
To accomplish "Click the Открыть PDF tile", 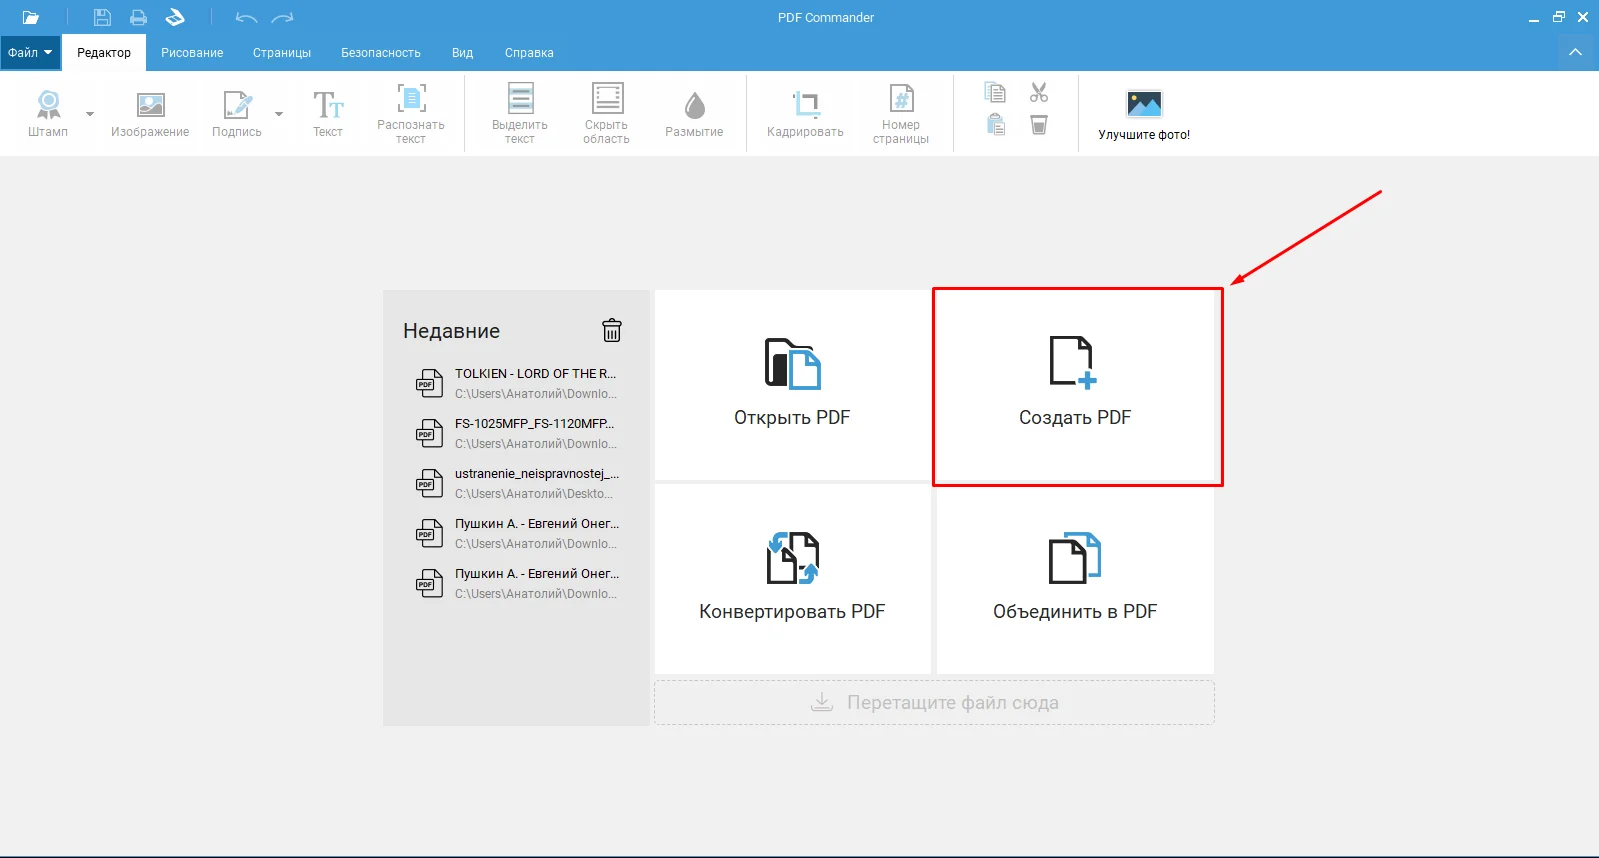I will click(792, 385).
